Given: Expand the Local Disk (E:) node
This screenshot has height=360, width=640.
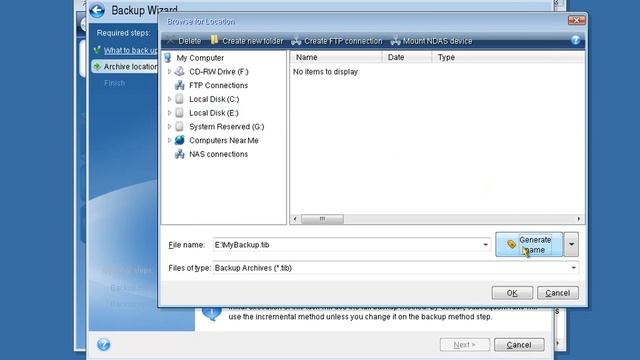Looking at the screenshot, I should tap(169, 113).
